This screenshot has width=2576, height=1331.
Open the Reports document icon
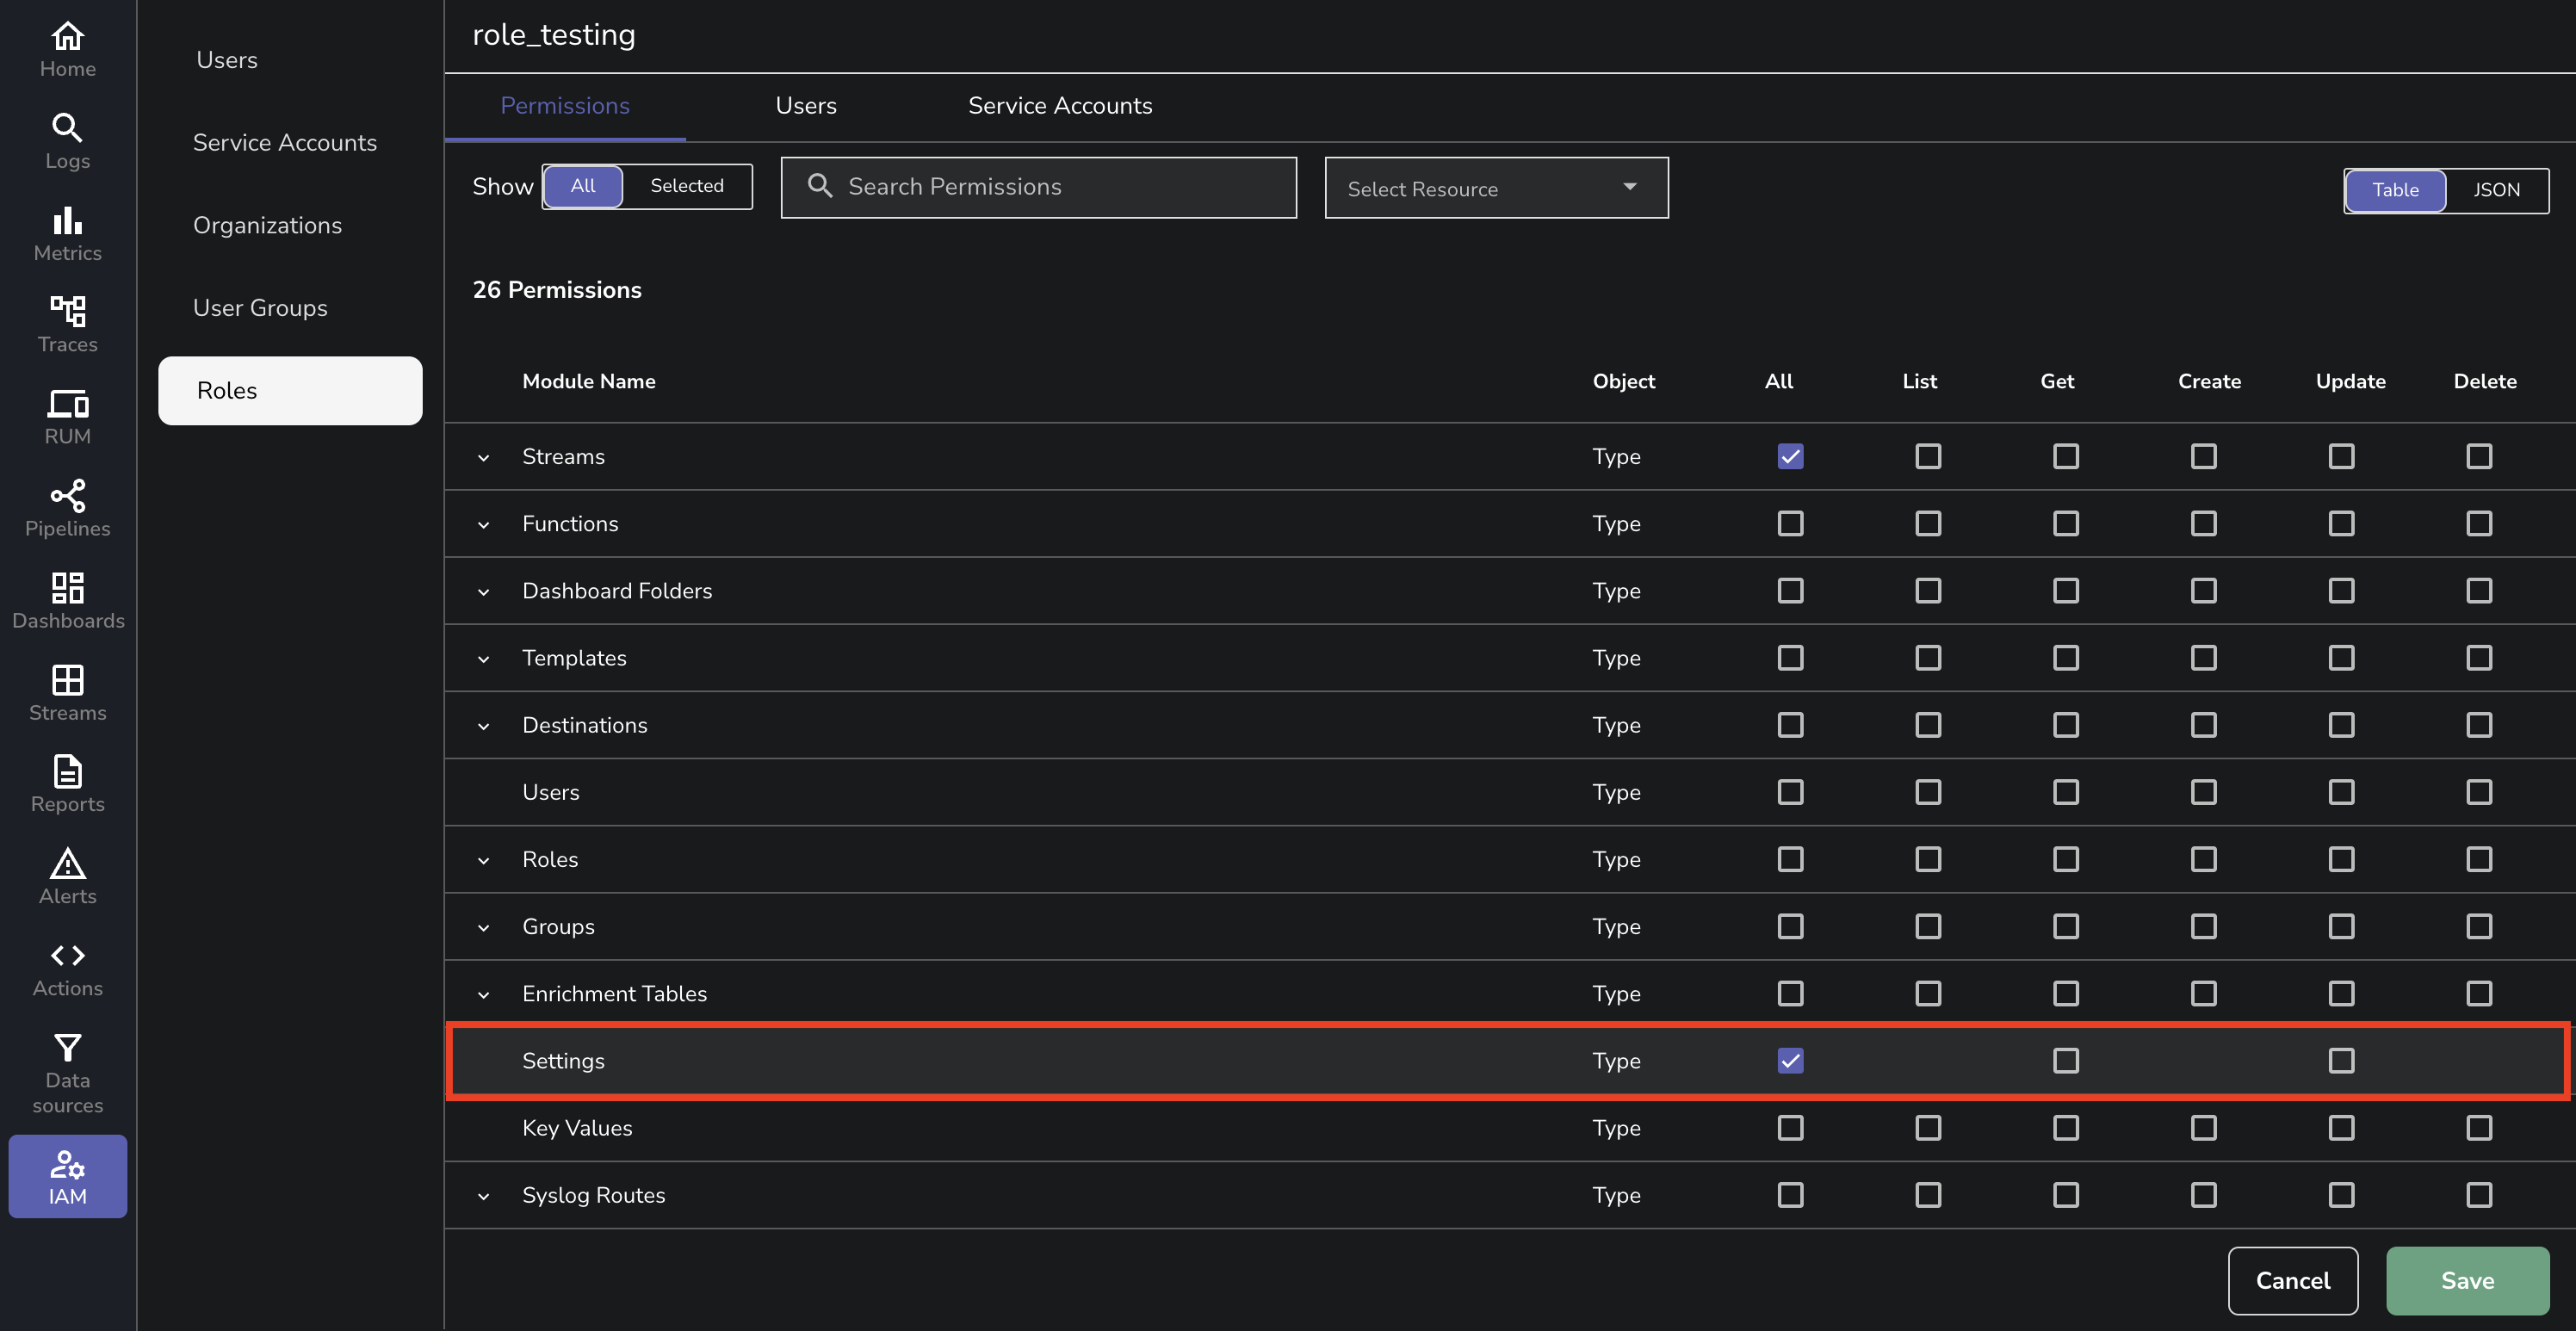tap(67, 772)
